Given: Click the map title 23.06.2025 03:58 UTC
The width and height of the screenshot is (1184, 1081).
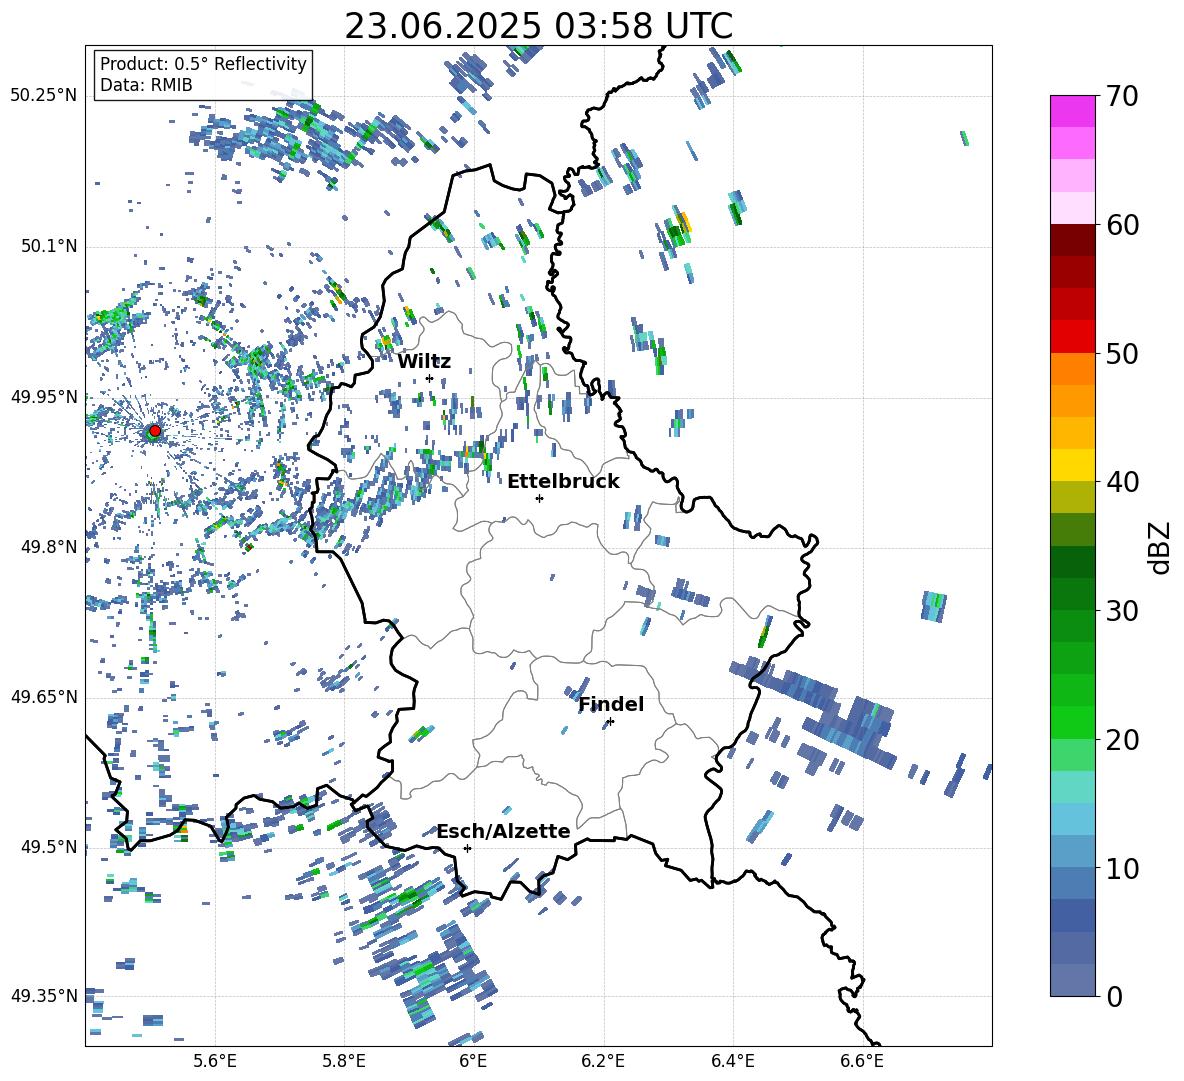Looking at the screenshot, I should pos(538,26).
